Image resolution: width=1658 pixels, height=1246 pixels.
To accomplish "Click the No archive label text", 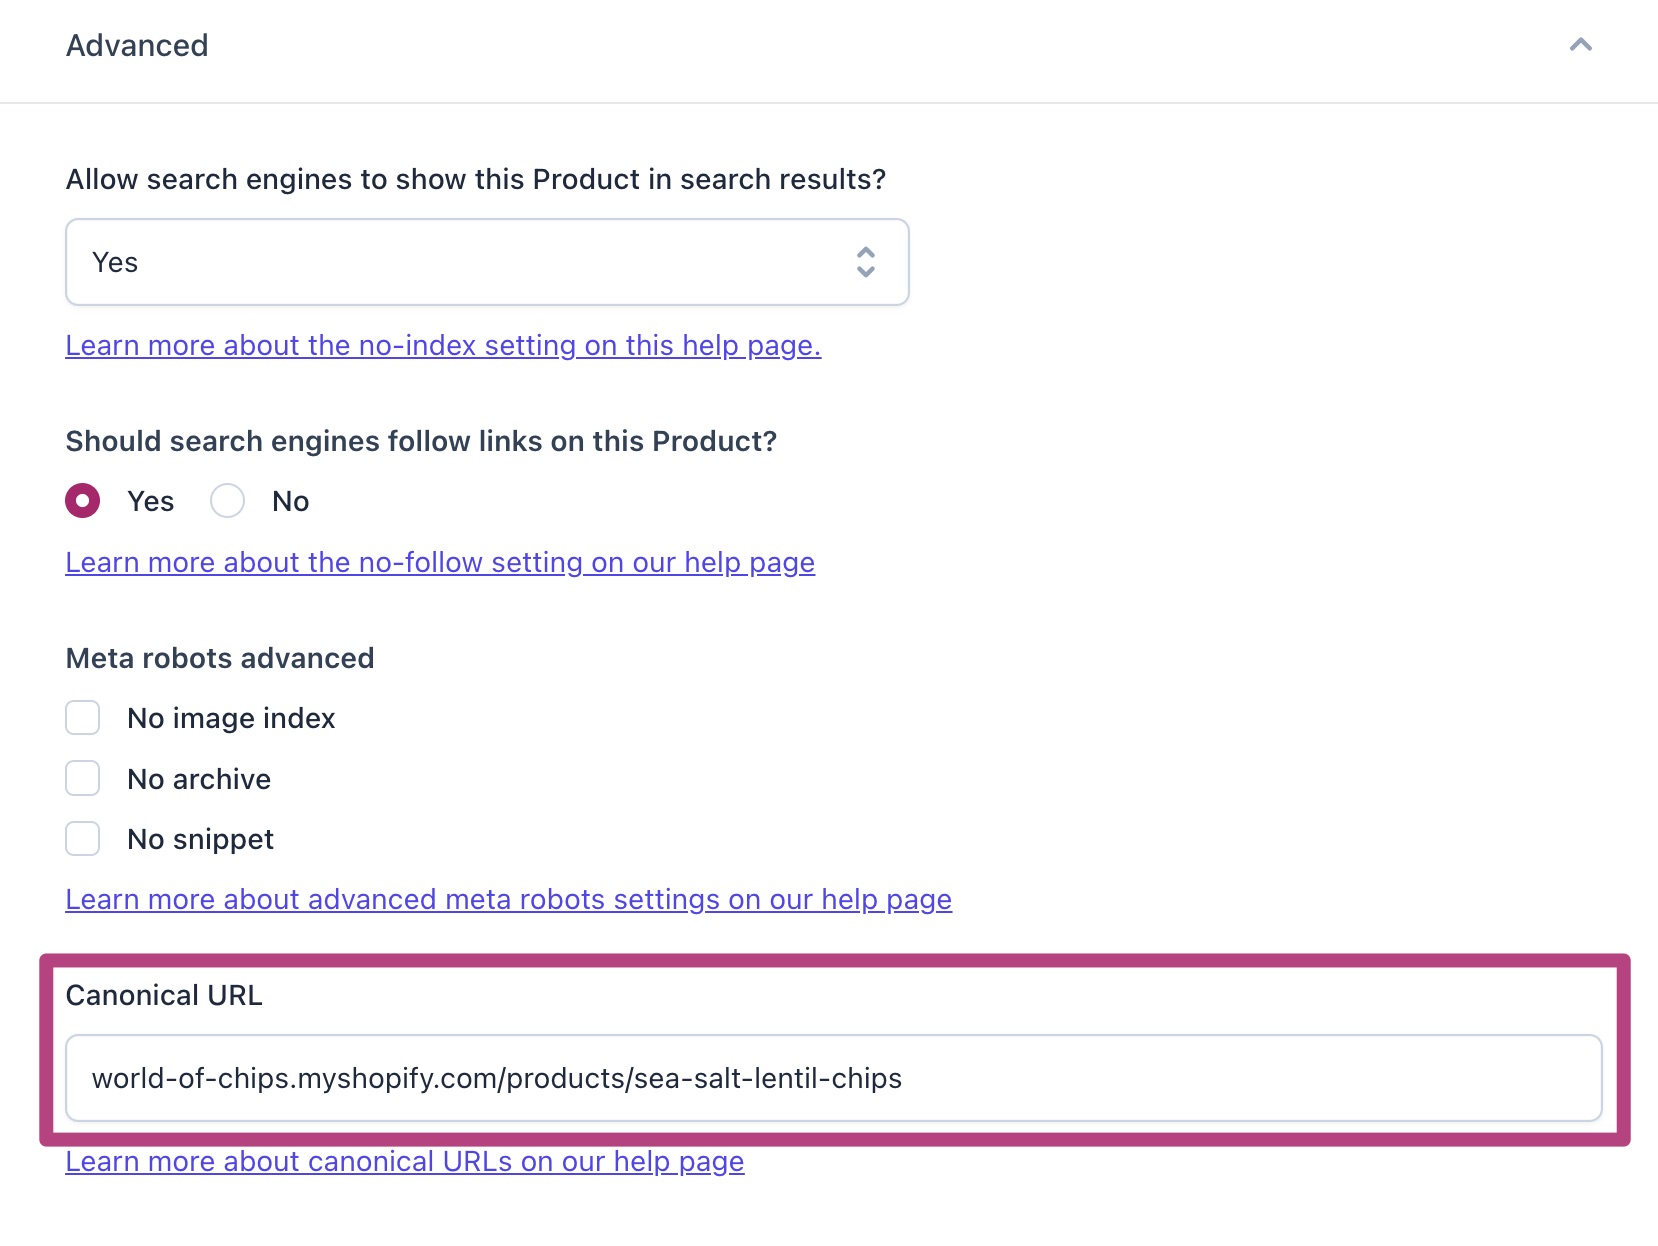I will [199, 779].
